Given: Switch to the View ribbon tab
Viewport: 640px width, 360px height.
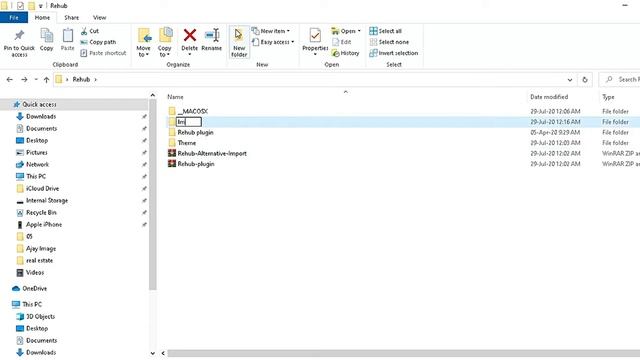Looking at the screenshot, I should tap(99, 18).
